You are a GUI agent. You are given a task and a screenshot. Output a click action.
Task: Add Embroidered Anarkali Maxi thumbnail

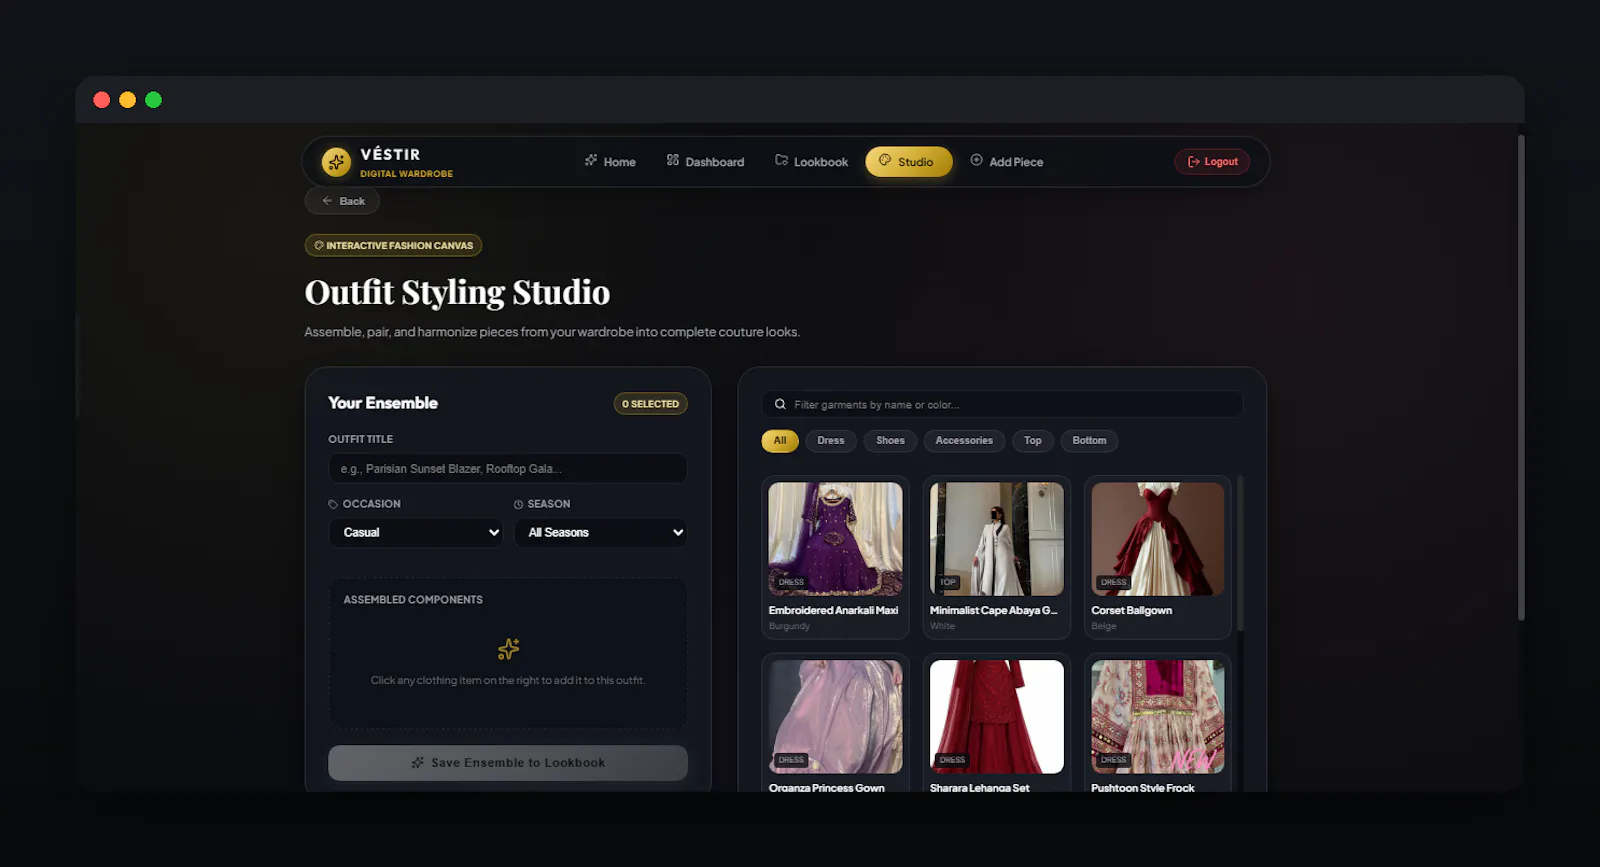click(x=835, y=539)
